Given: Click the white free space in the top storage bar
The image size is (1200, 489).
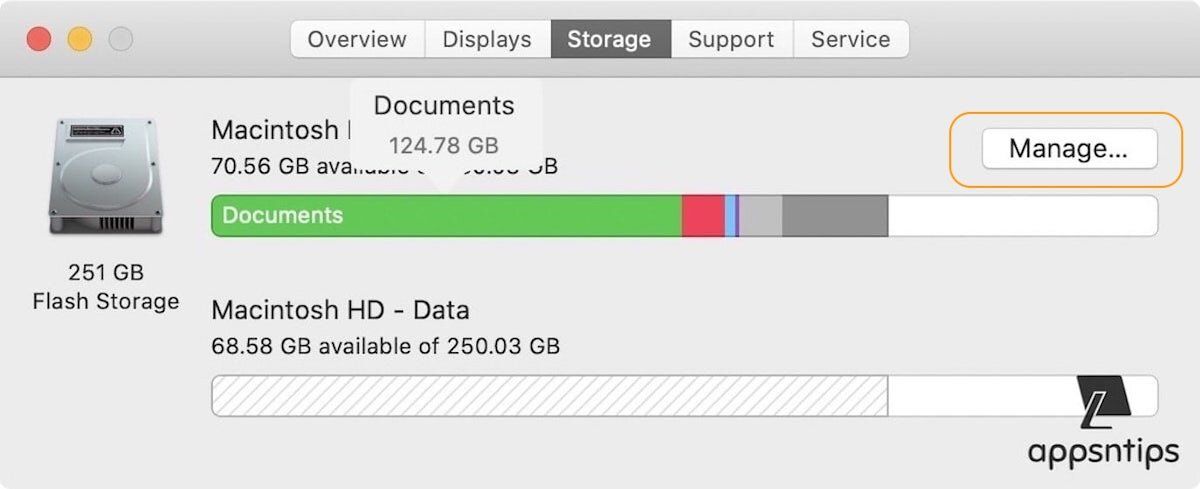Looking at the screenshot, I should click(x=1022, y=216).
